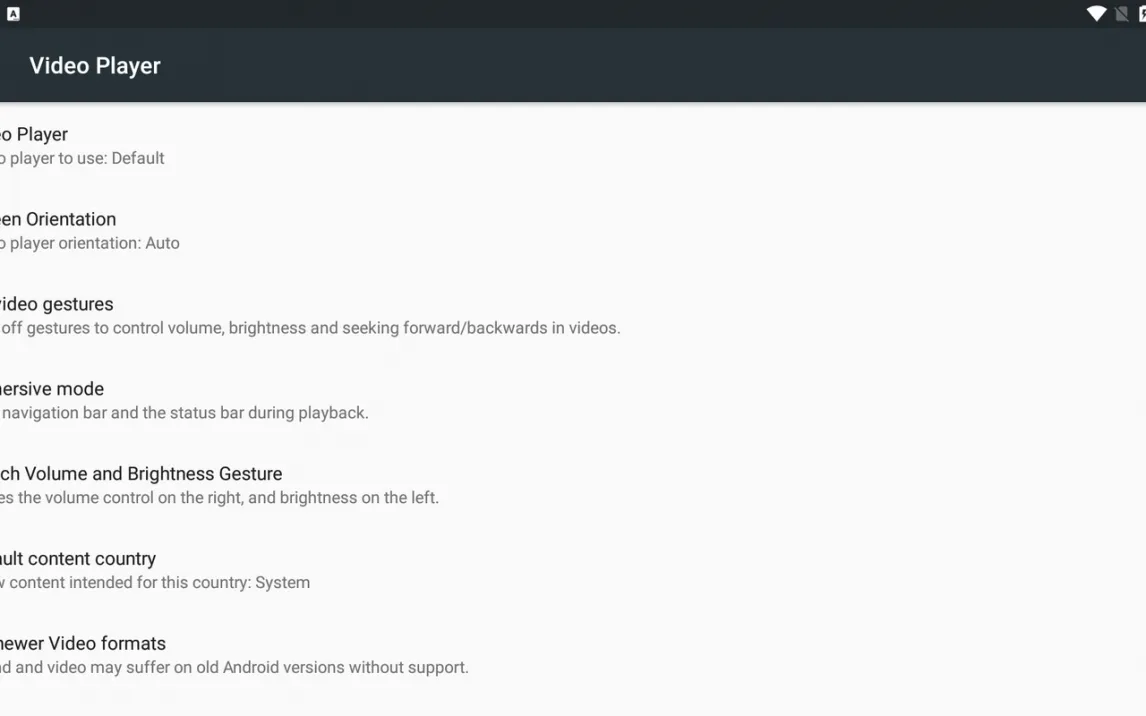Click 'content intended for this country: System'
This screenshot has width=1146, height=716.
156,583
